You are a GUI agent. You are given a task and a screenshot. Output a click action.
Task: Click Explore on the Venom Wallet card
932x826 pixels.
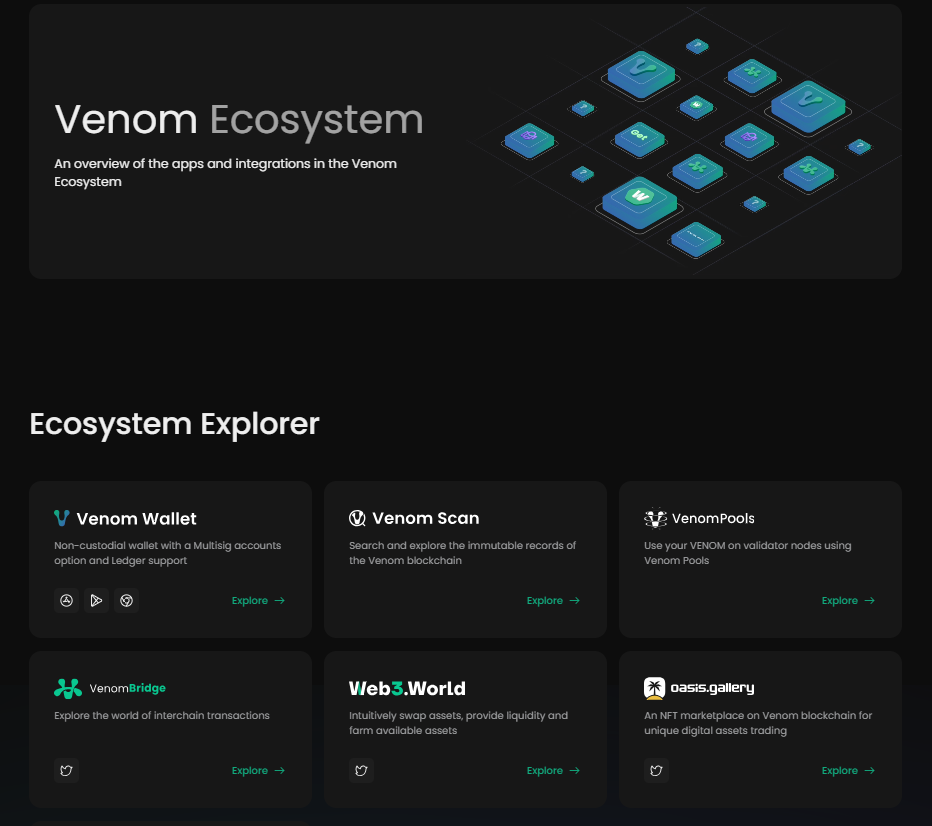258,600
